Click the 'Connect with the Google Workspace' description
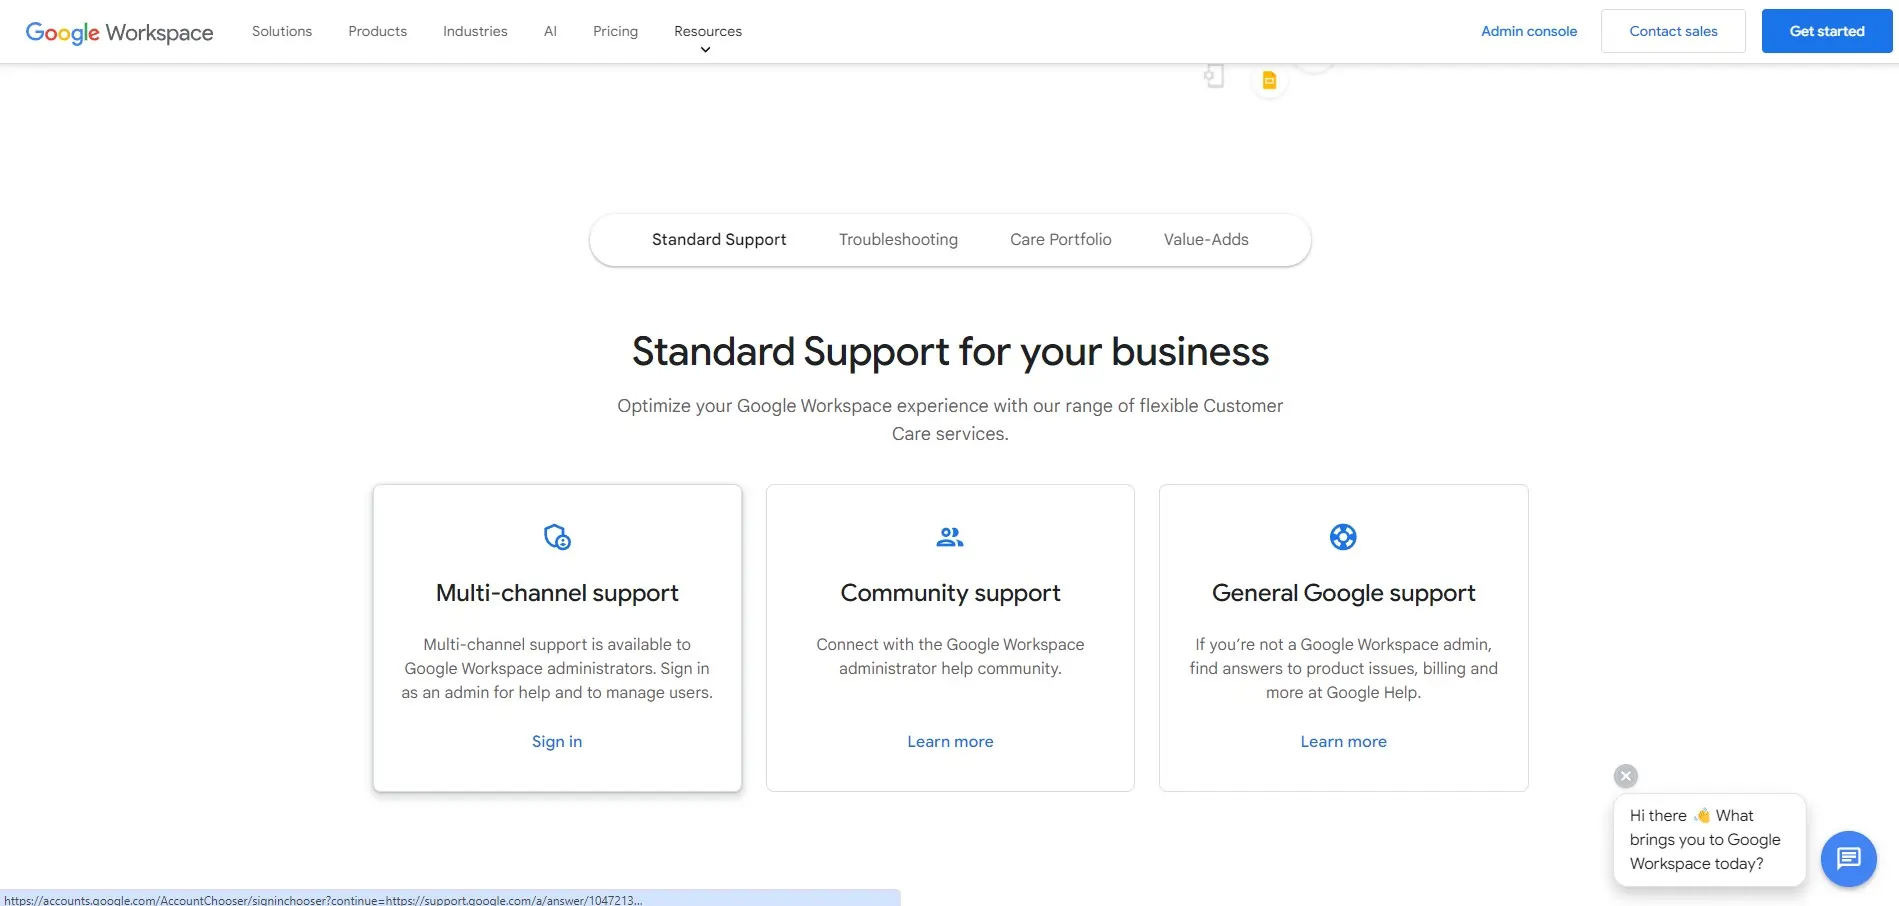Viewport: 1899px width, 906px height. pos(950,657)
